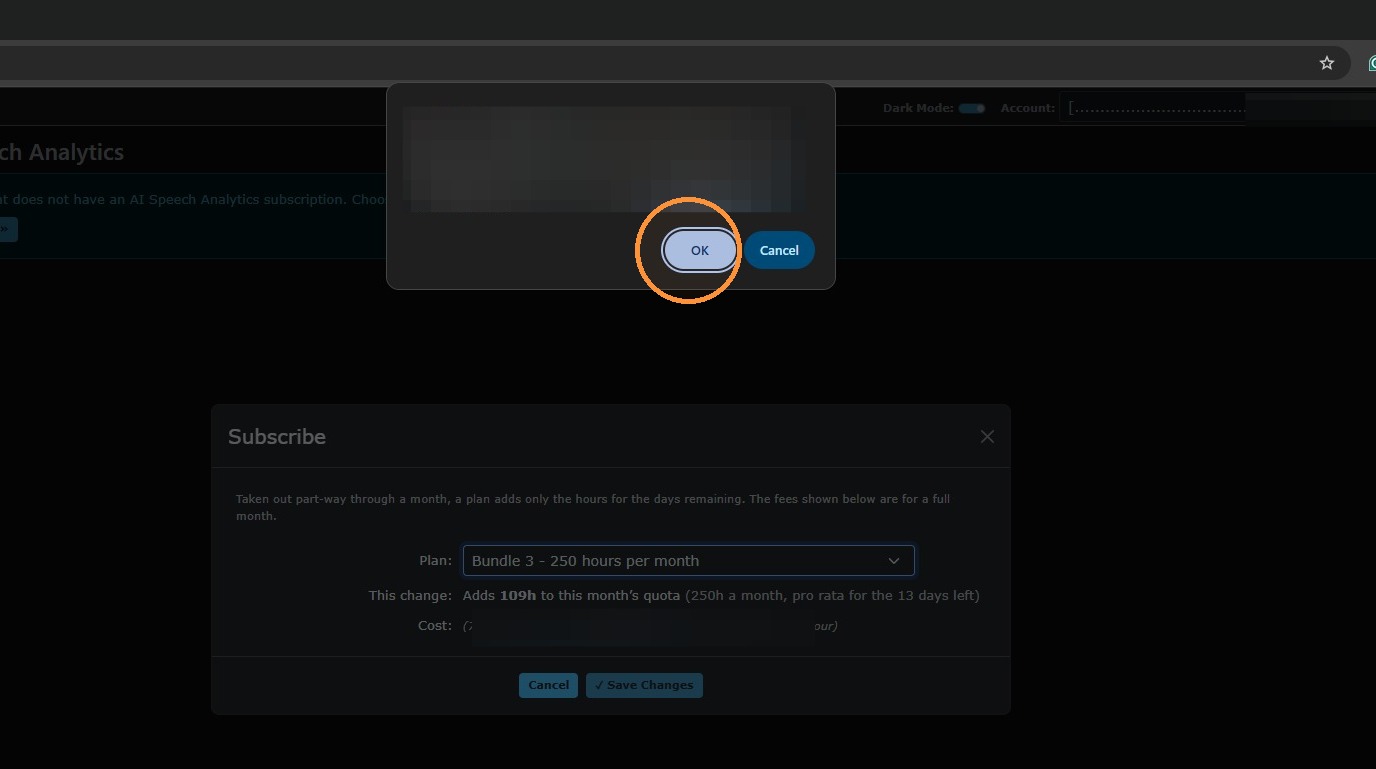Bookmark this page with the star icon
Image resolution: width=1376 pixels, height=769 pixels.
1326,63
